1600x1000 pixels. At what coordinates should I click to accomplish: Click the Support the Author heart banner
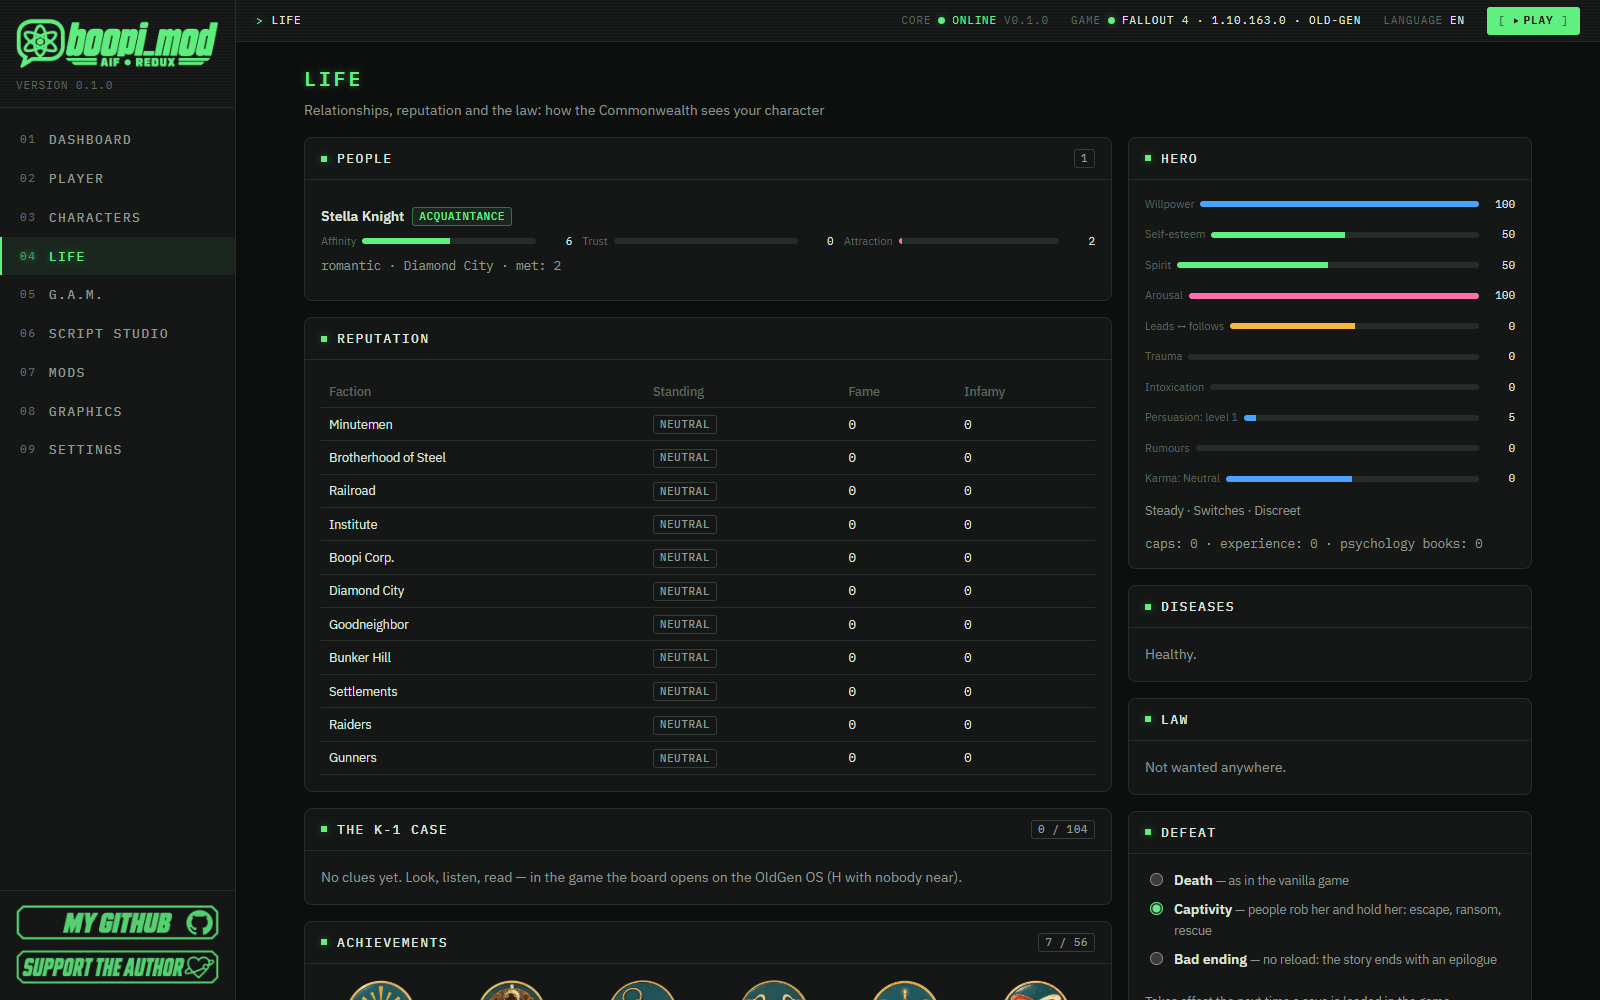(117, 967)
